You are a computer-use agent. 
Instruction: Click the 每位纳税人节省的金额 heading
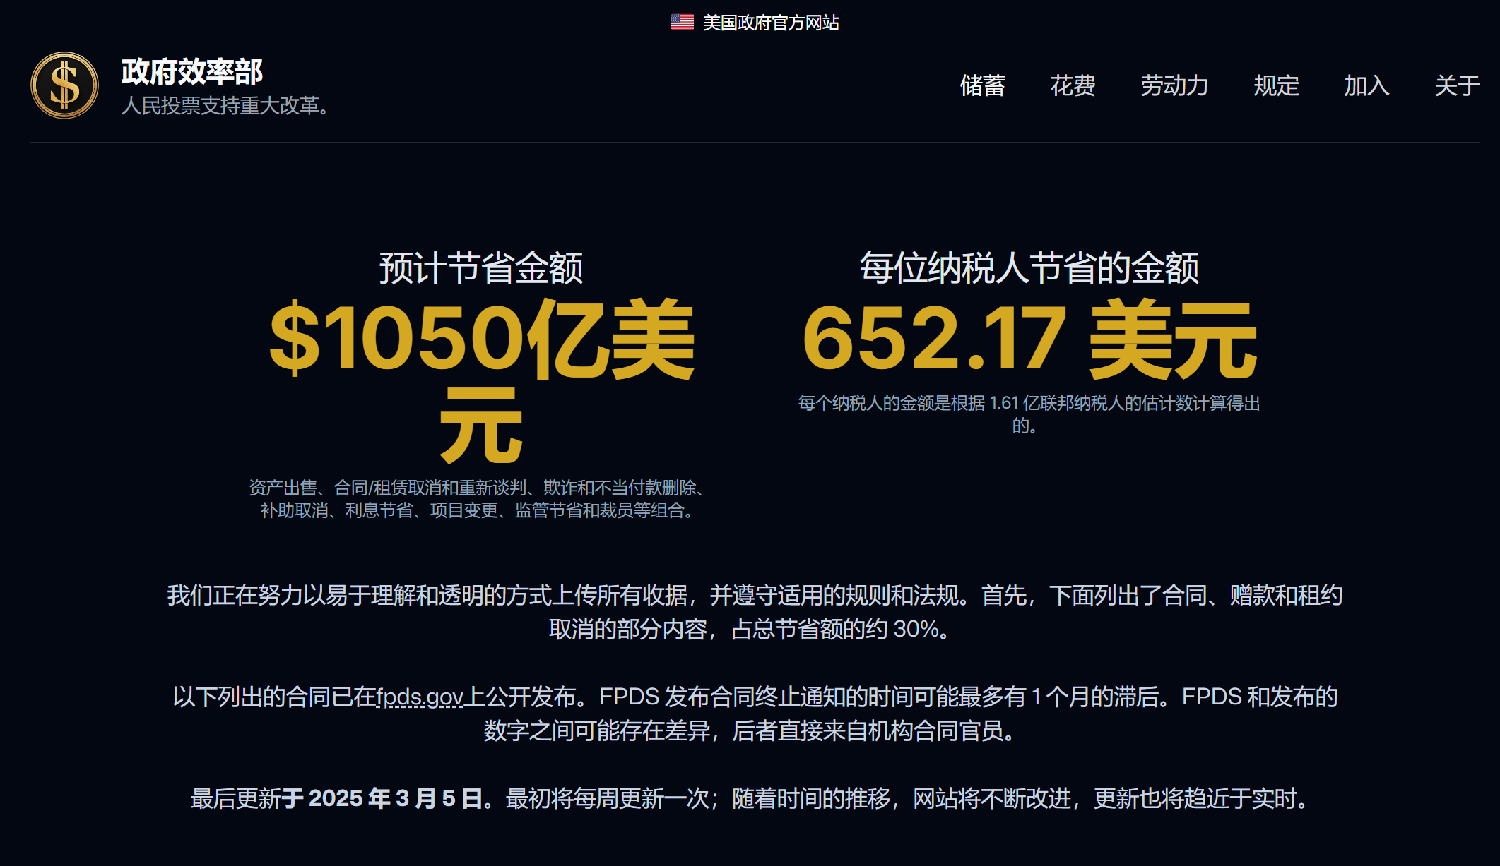(1029, 268)
